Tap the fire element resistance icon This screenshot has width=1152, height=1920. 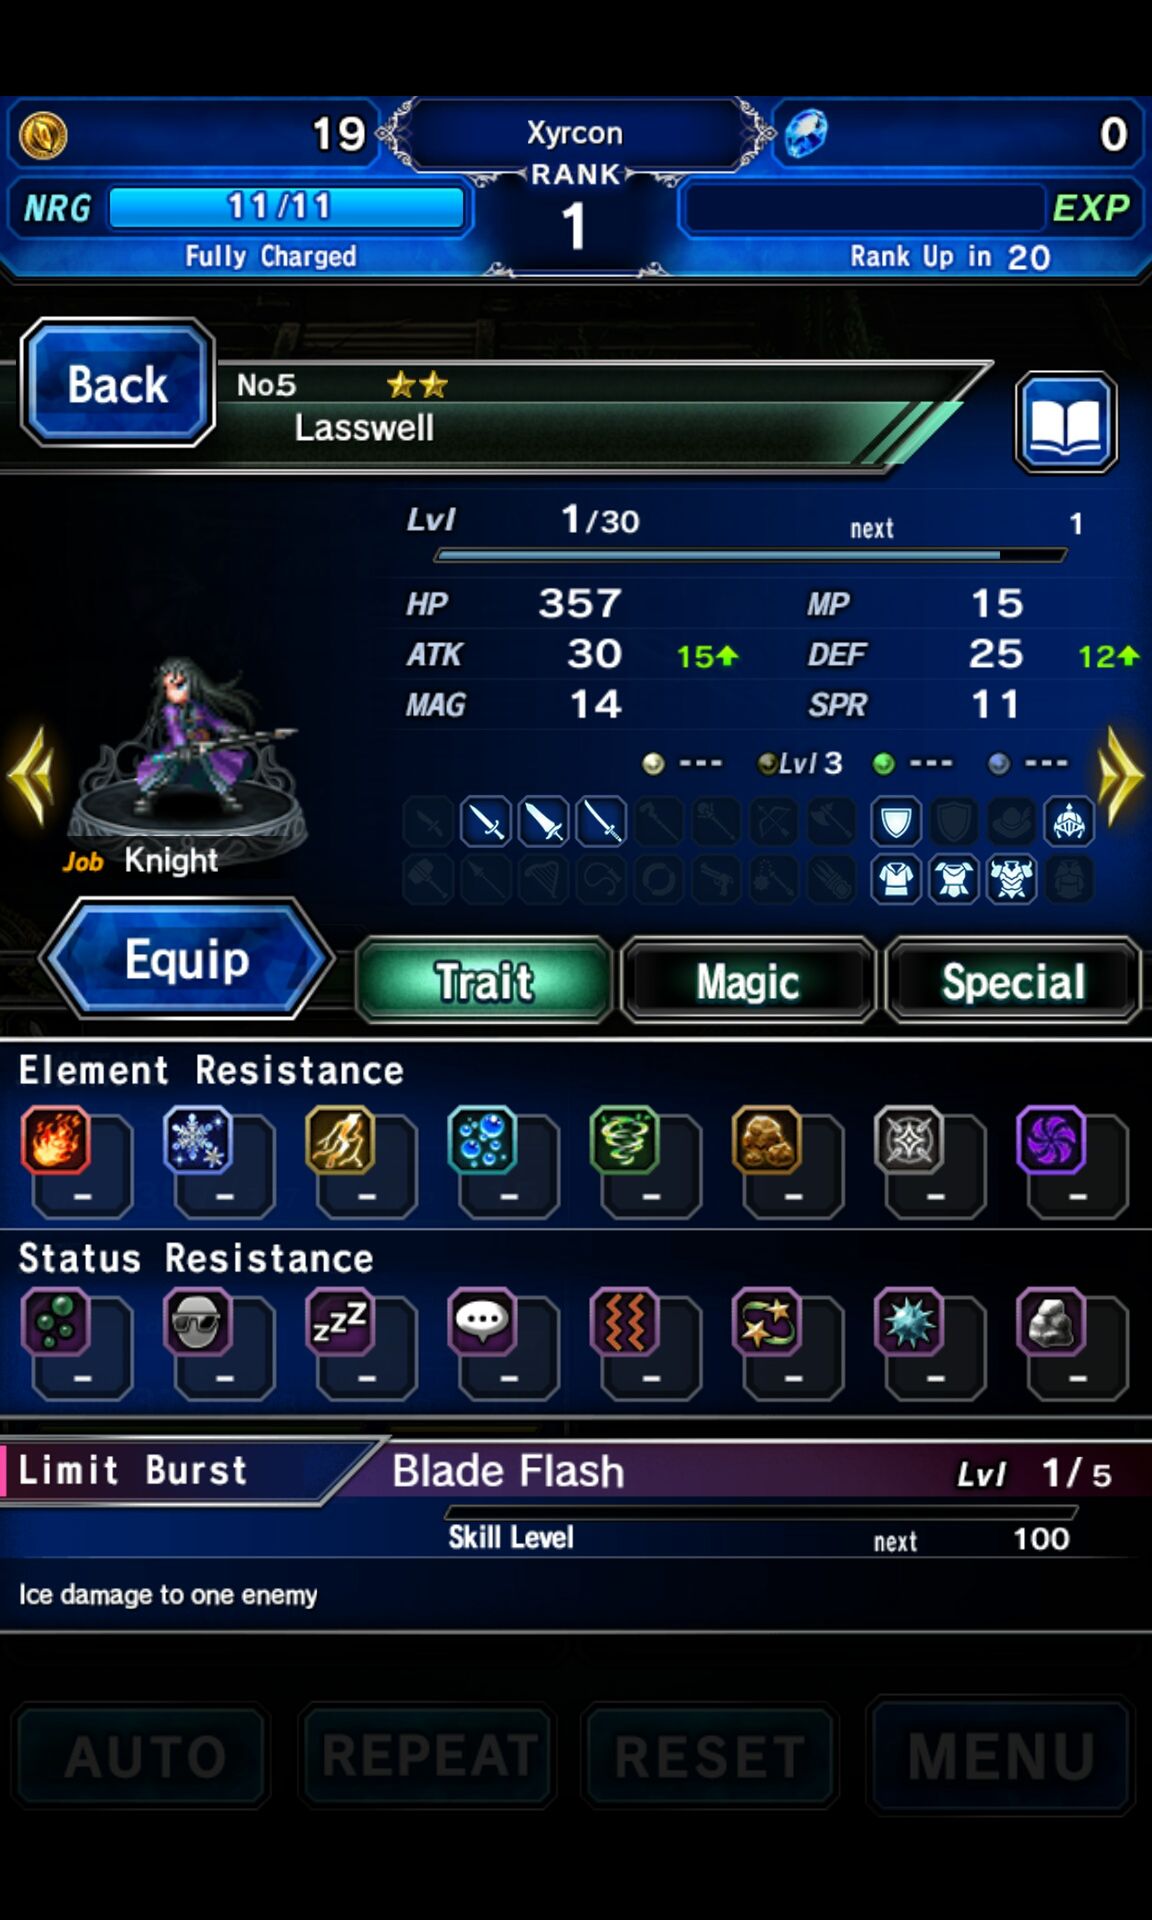(56, 1140)
